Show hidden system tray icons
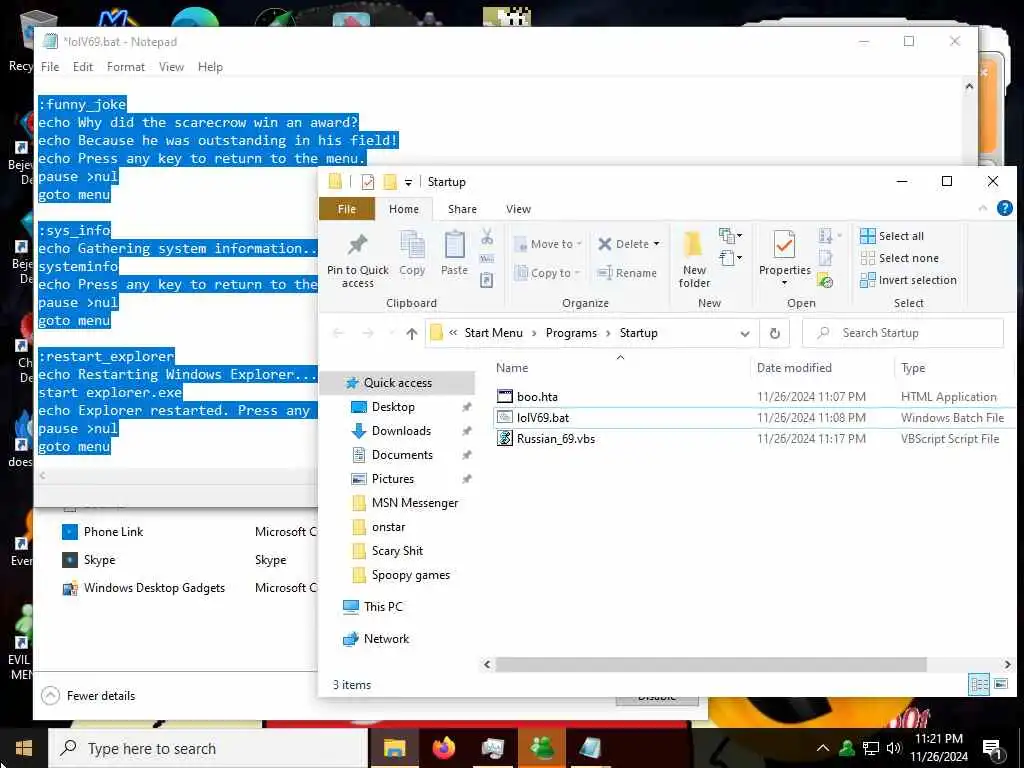 tap(823, 748)
